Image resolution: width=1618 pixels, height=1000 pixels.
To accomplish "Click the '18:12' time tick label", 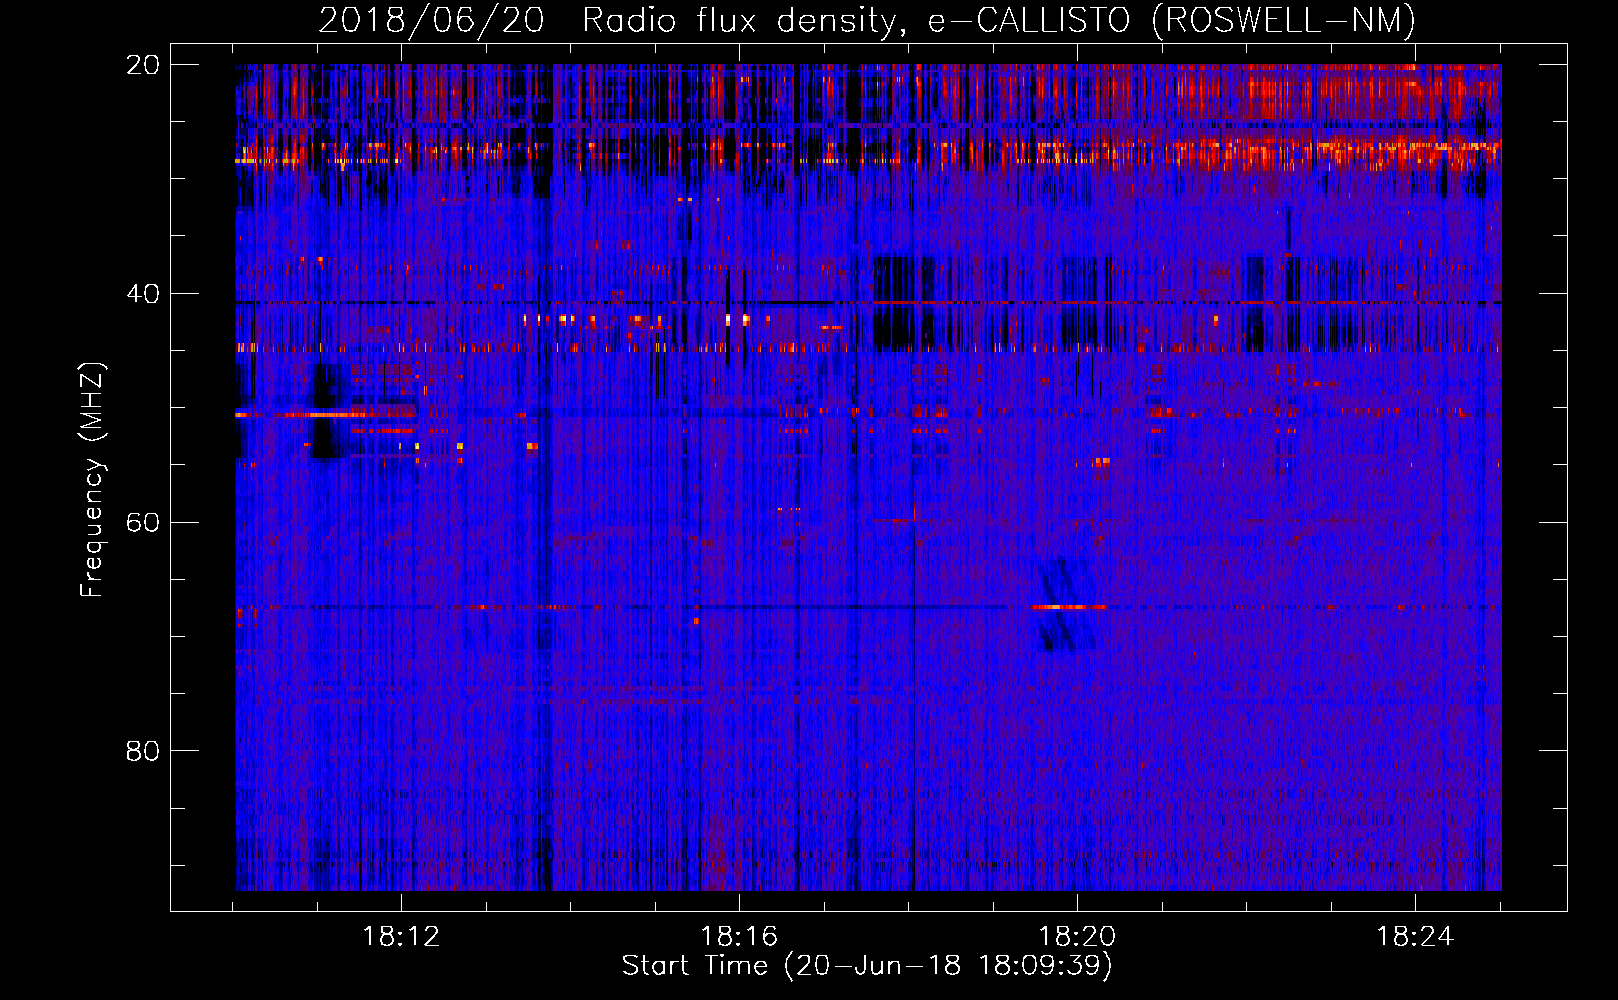I will pos(401,937).
